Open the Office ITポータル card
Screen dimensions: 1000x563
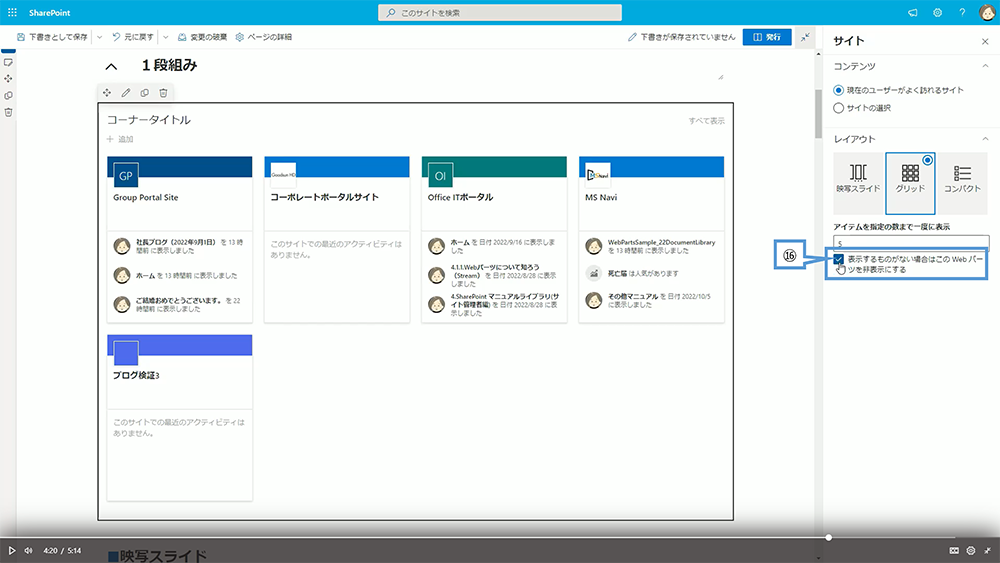(494, 239)
